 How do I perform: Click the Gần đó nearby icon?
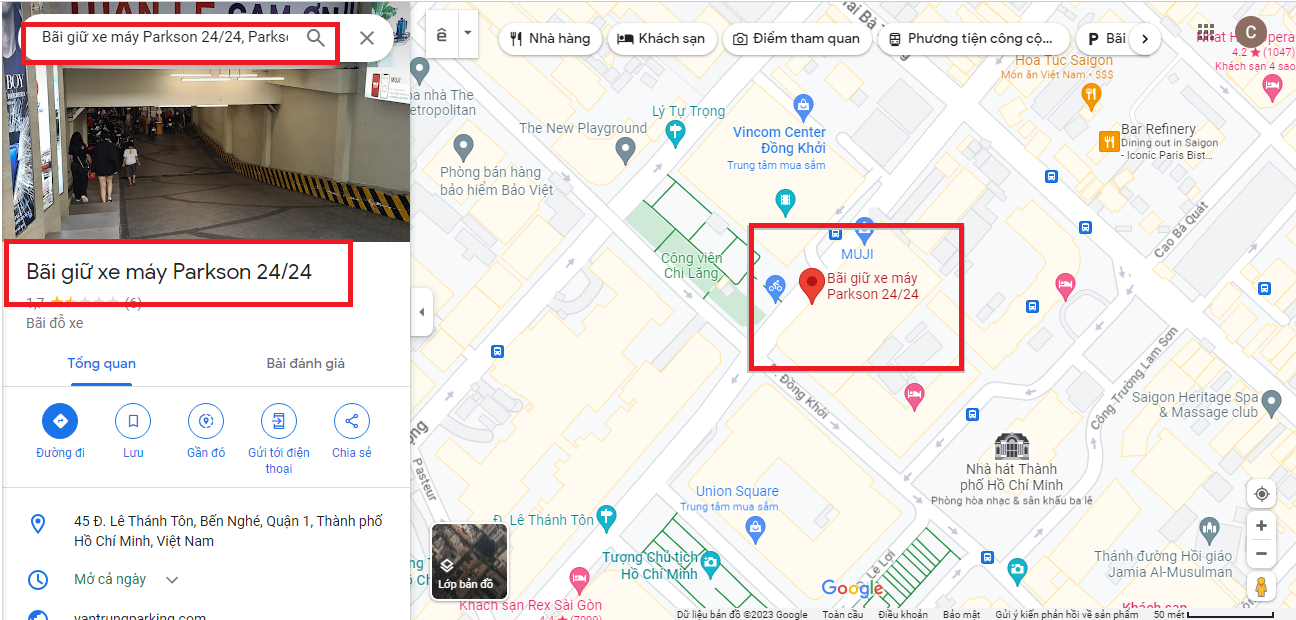[x=206, y=421]
